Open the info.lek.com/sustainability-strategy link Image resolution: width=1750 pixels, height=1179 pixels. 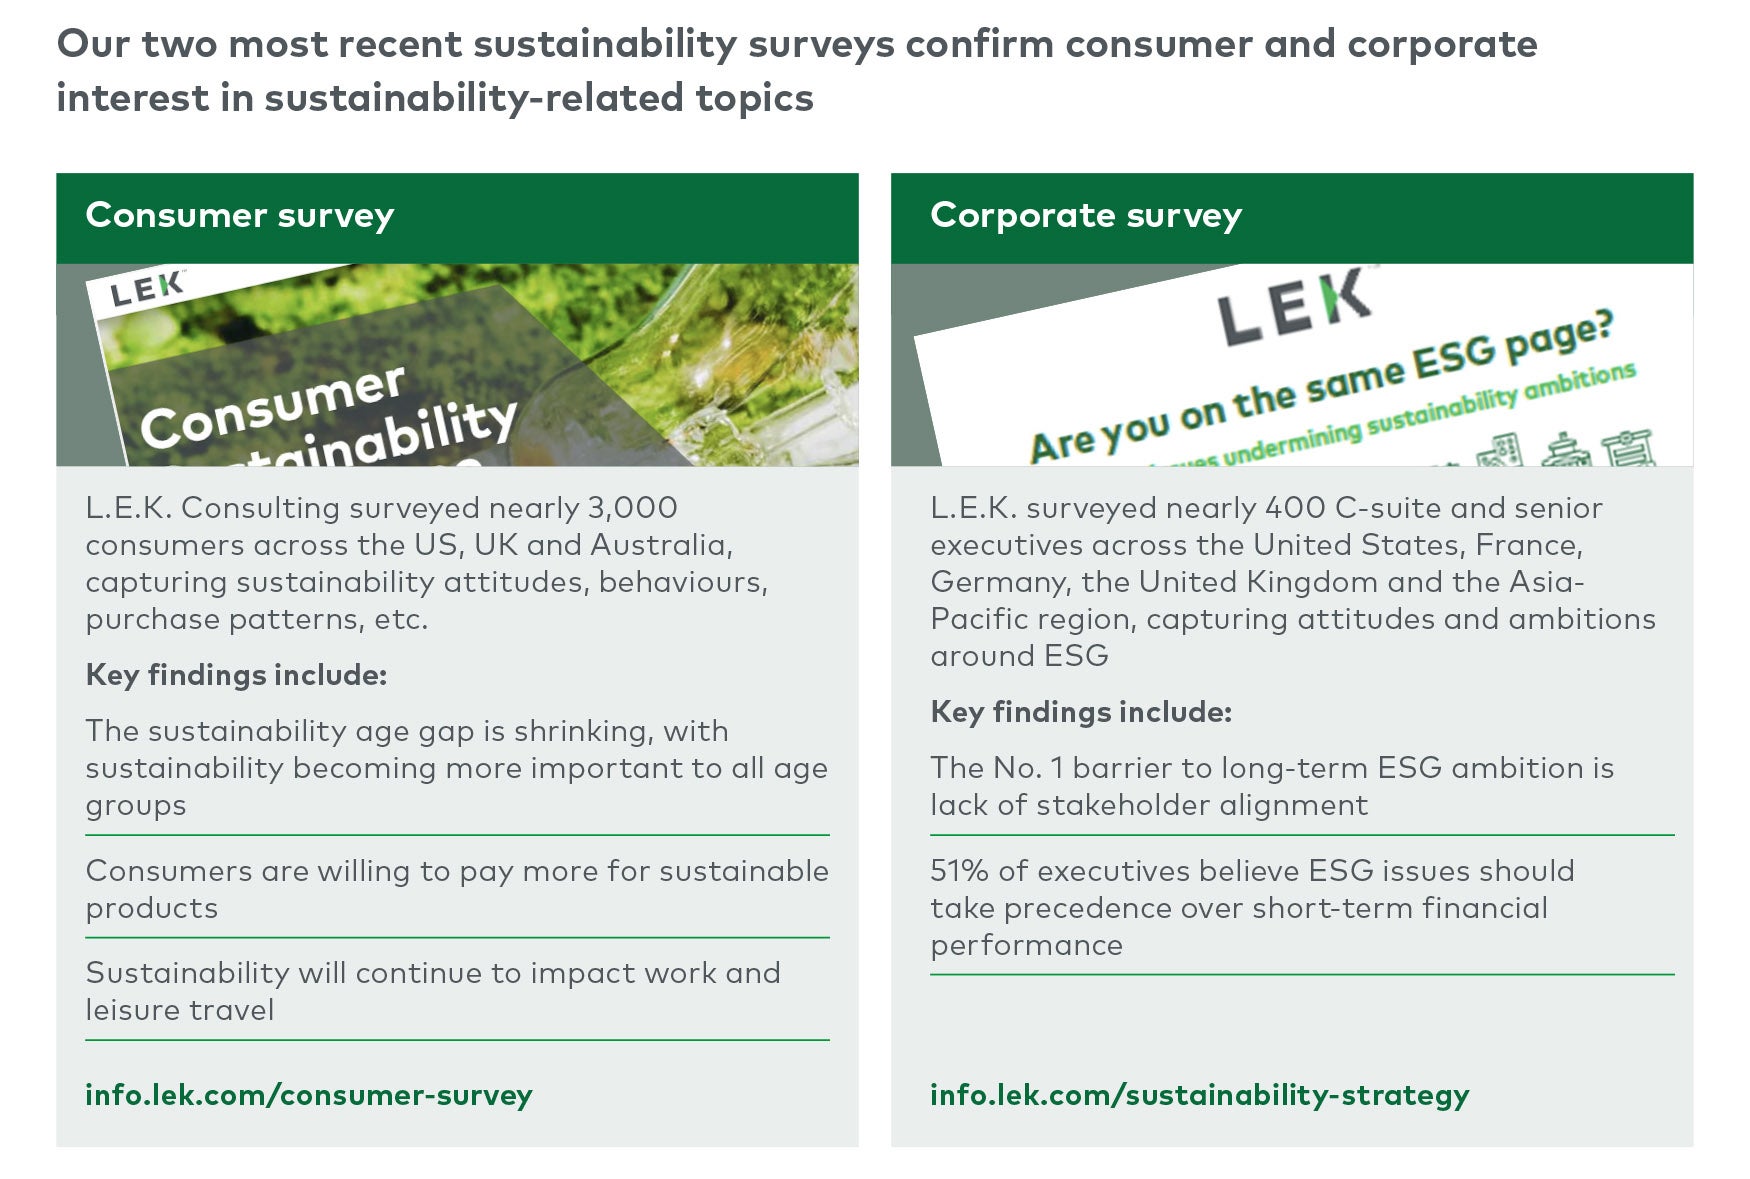(x=1199, y=1095)
